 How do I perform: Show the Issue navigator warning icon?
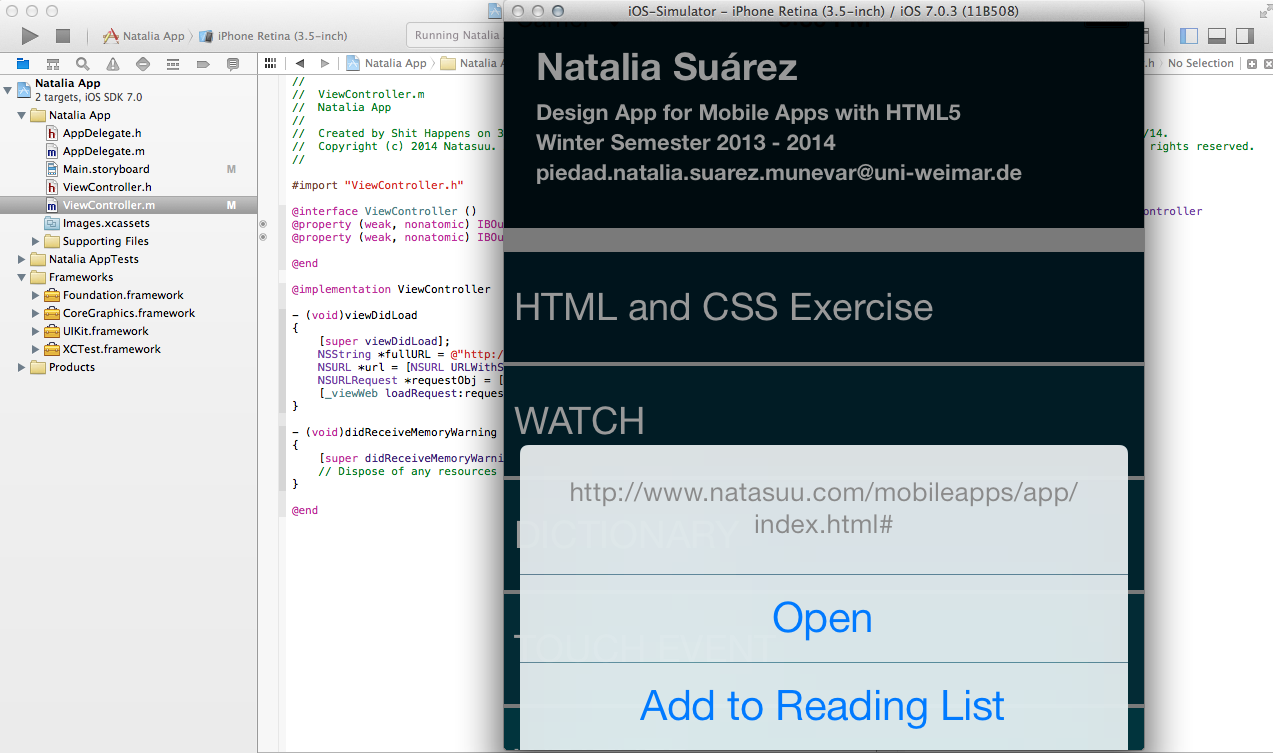[x=113, y=64]
